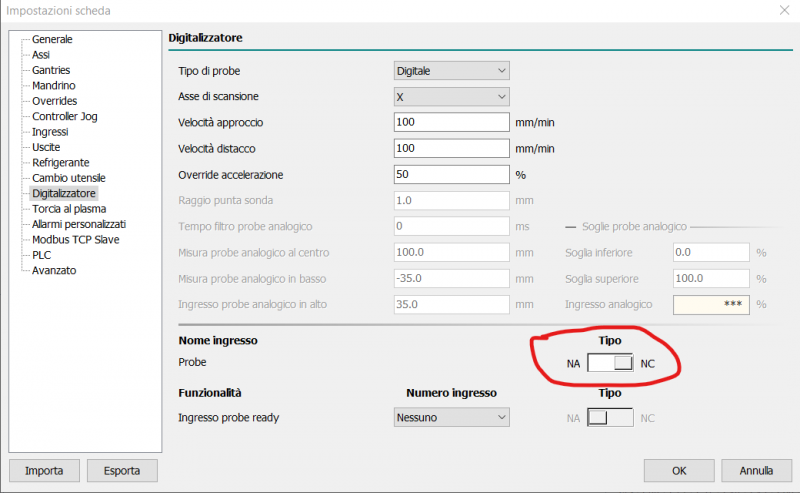Viewport: 800px width, 493px height.
Task: Click the Esporta button
Action: 122,470
